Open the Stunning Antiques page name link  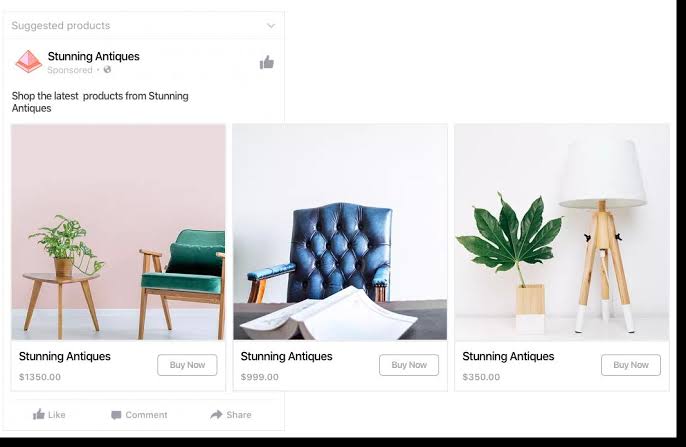tap(94, 56)
